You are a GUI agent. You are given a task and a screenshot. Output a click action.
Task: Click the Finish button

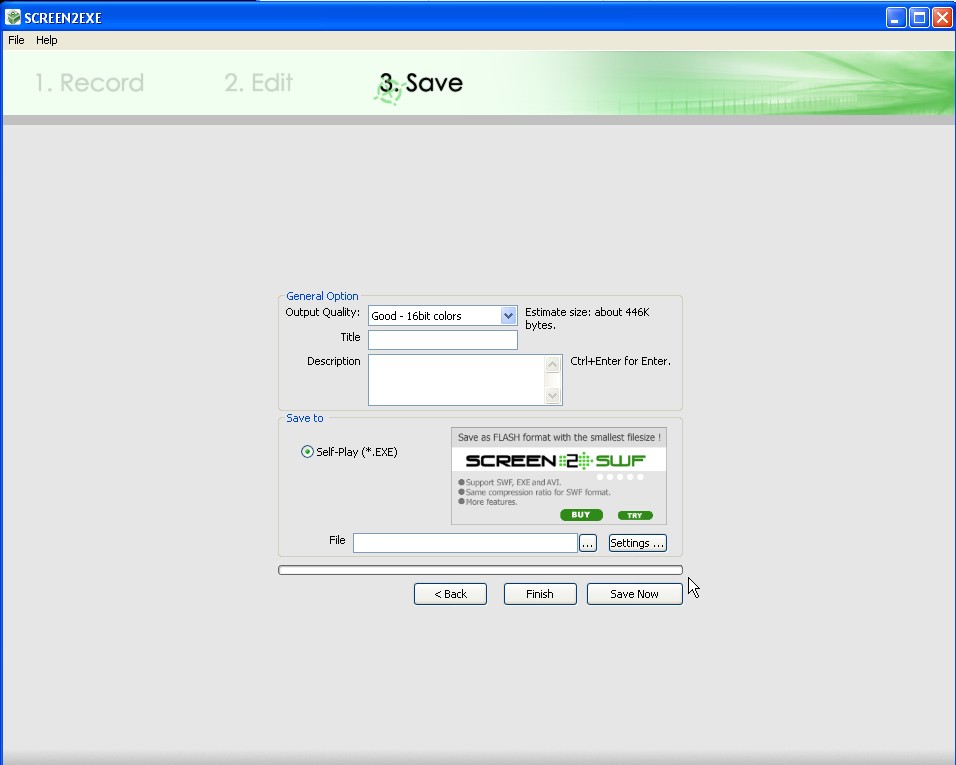(540, 594)
